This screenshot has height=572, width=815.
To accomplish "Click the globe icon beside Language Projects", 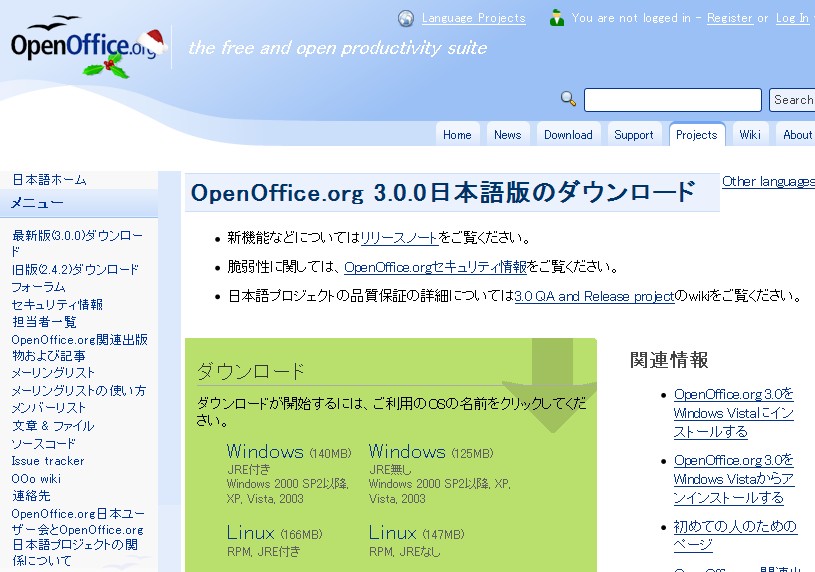I will [x=406, y=18].
